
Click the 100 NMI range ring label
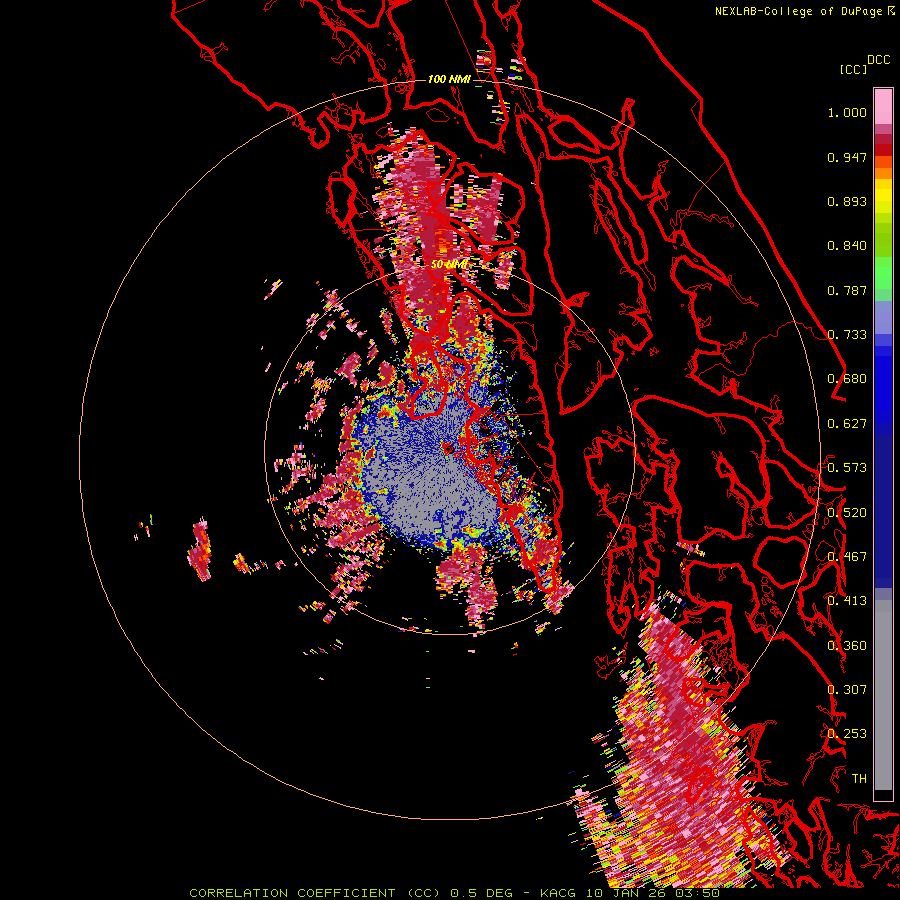pos(449,79)
